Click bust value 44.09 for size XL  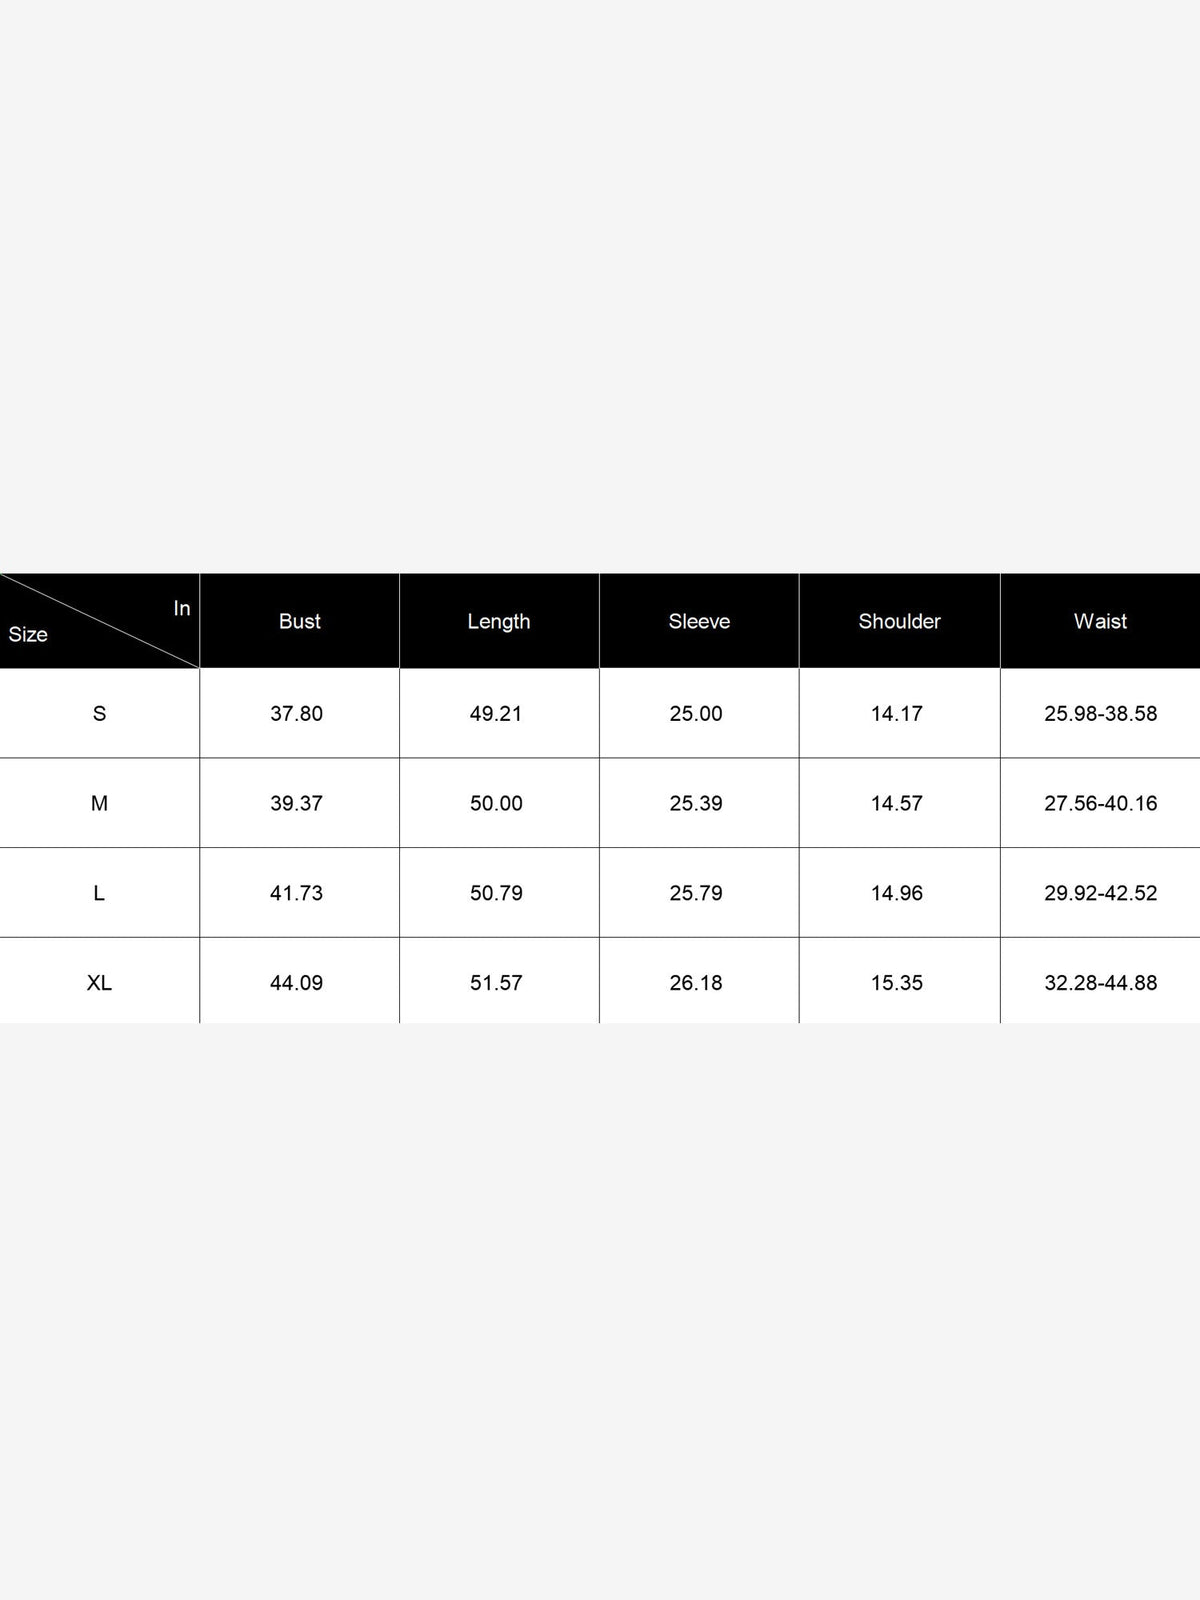296,983
